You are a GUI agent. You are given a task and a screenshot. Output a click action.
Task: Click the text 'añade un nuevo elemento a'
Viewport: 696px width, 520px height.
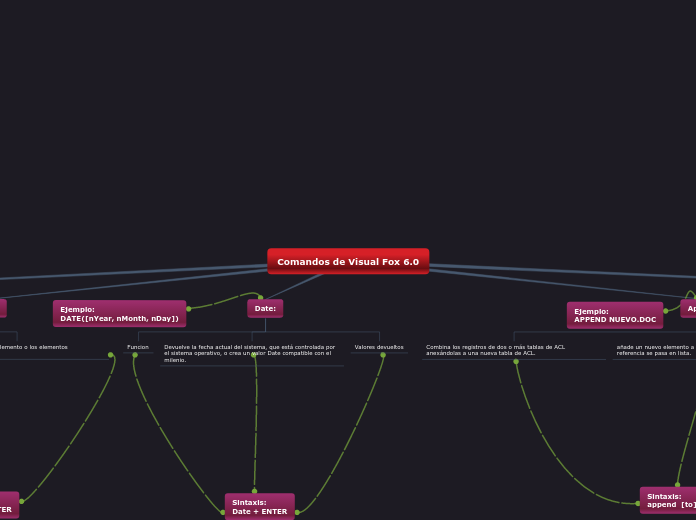[655, 347]
